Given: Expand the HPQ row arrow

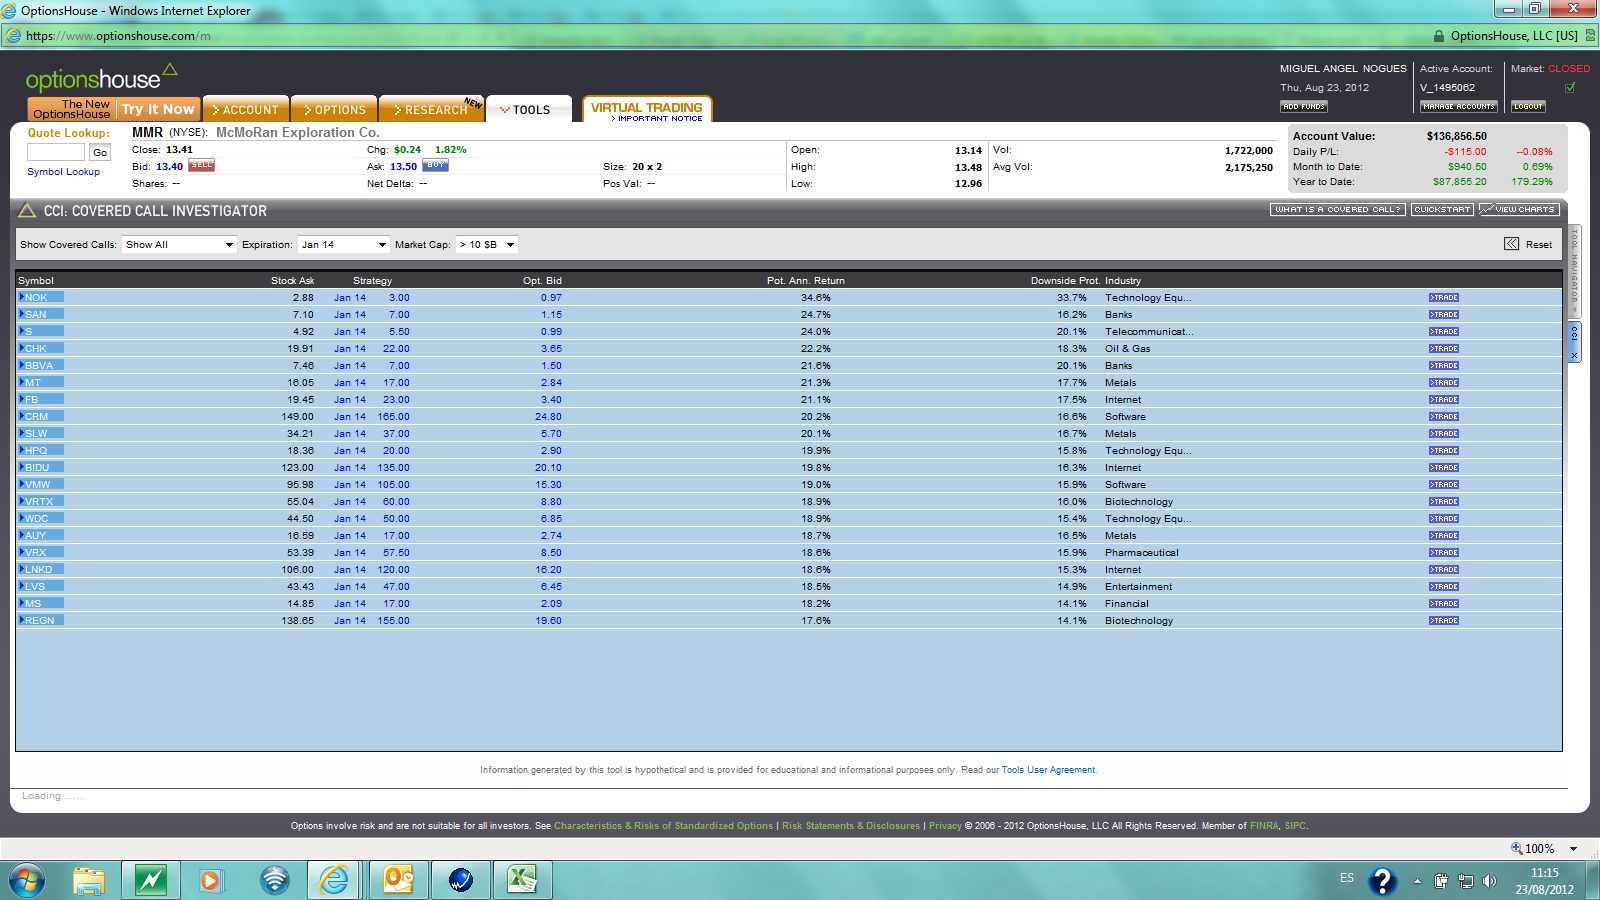Looking at the screenshot, I should tap(21, 450).
